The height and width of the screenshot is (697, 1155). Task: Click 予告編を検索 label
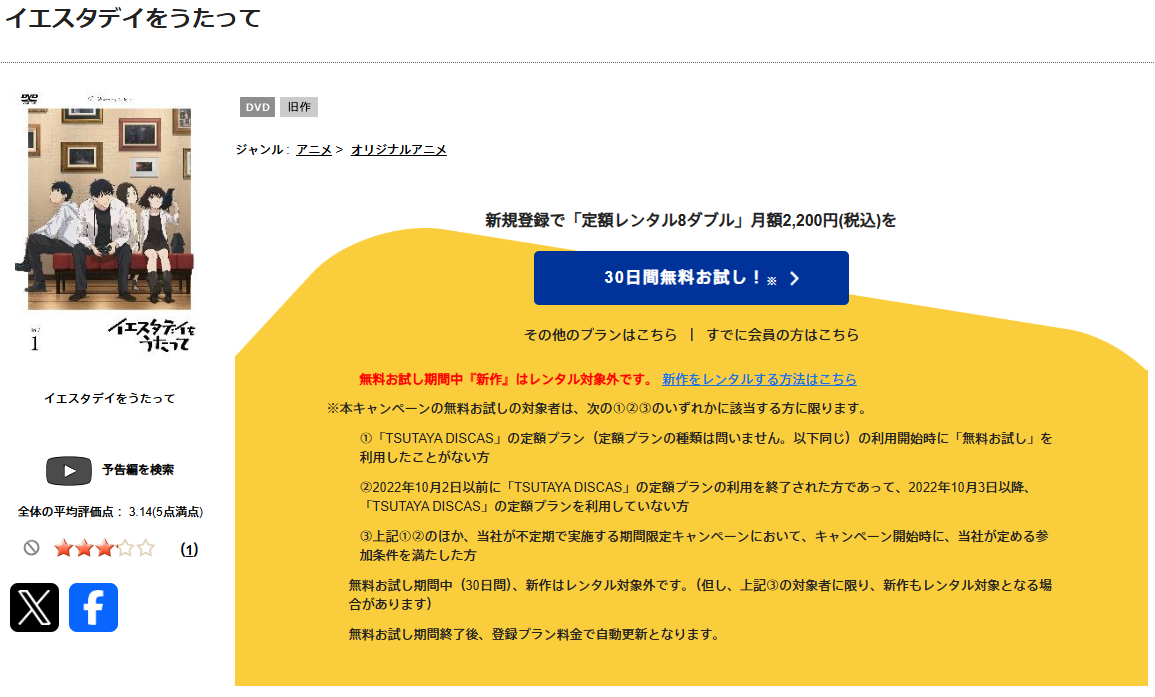138,470
